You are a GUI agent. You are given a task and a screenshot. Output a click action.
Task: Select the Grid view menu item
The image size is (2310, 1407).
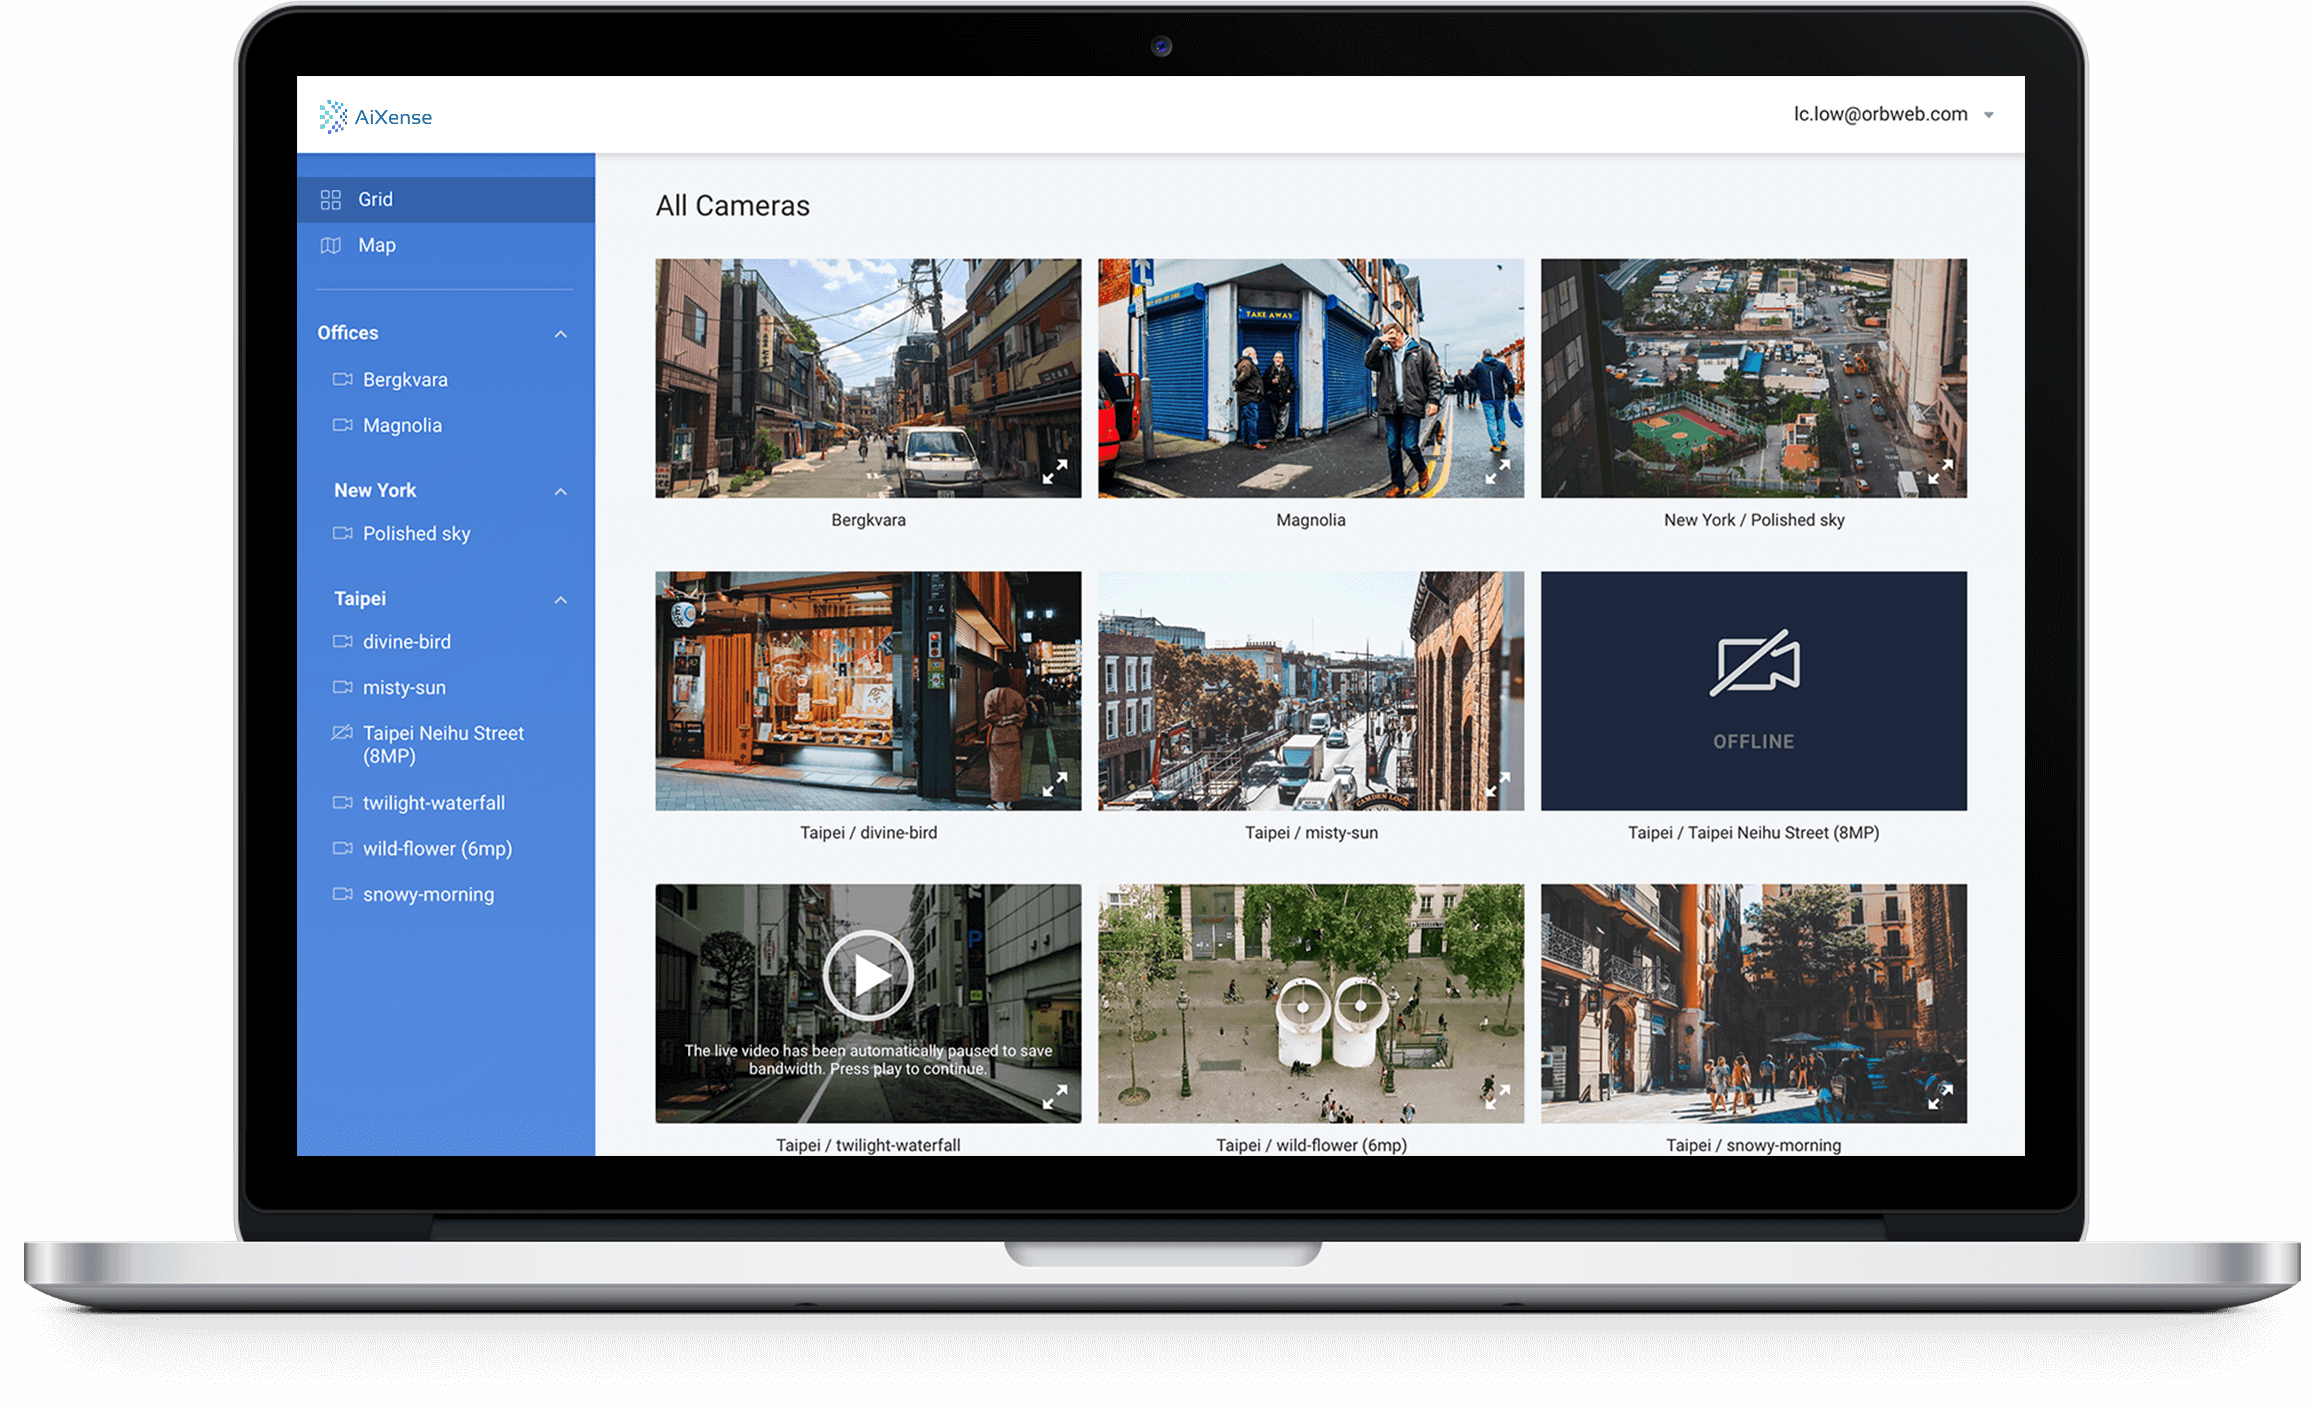click(375, 199)
